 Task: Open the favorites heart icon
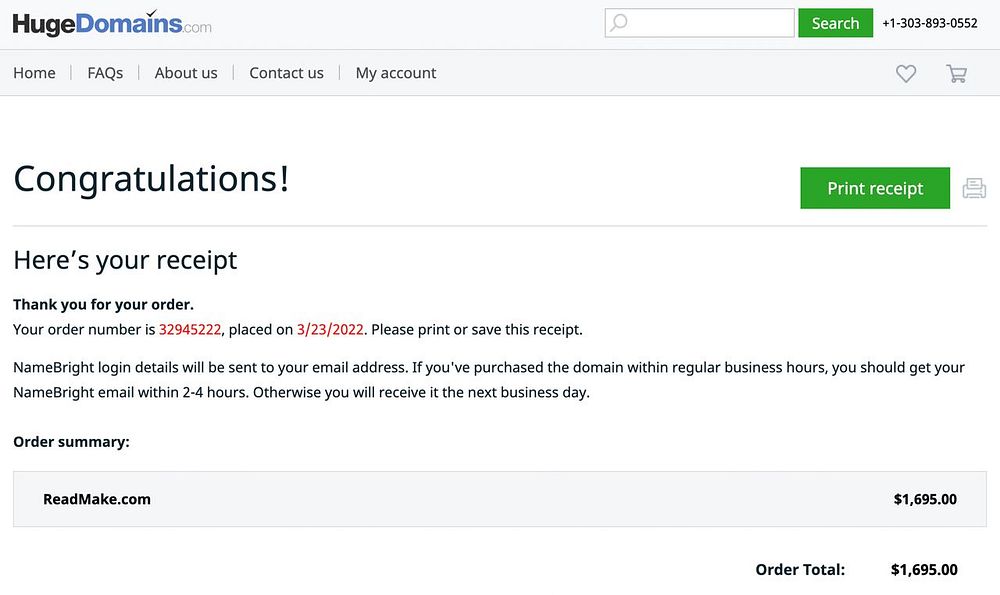tap(906, 73)
